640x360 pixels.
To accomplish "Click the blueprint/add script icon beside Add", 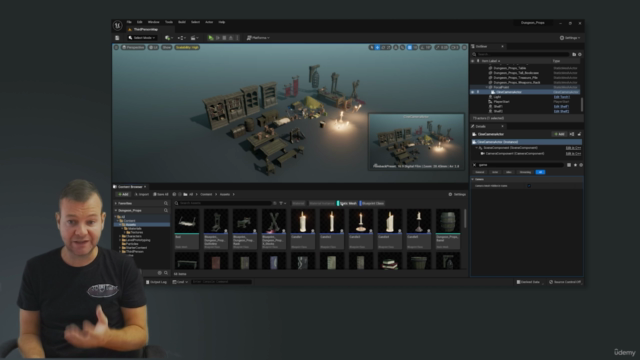I will pos(572,134).
